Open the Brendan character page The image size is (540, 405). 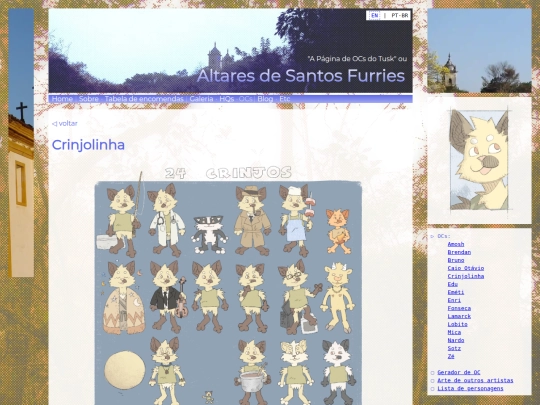[x=459, y=252]
